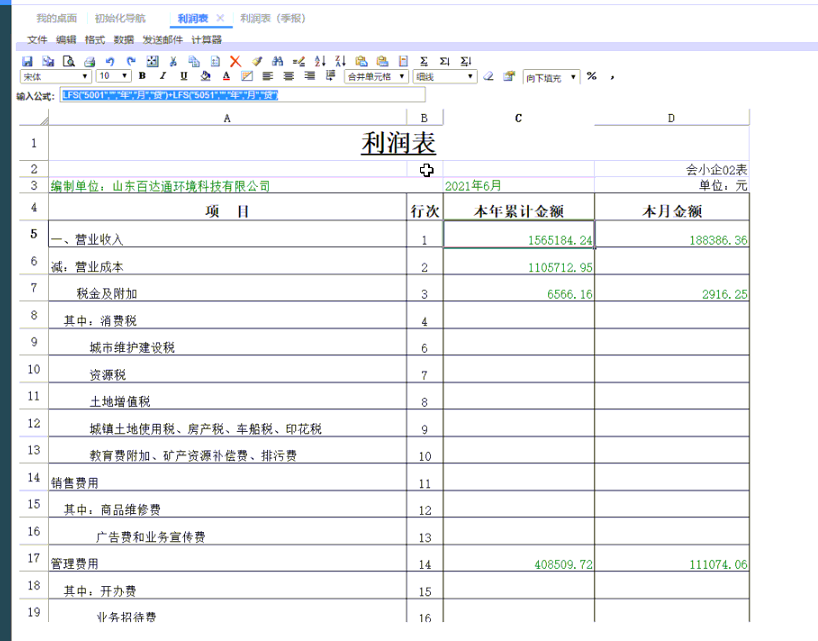Click the eraser icon after the line style box
The height and width of the screenshot is (641, 818).
coord(488,77)
